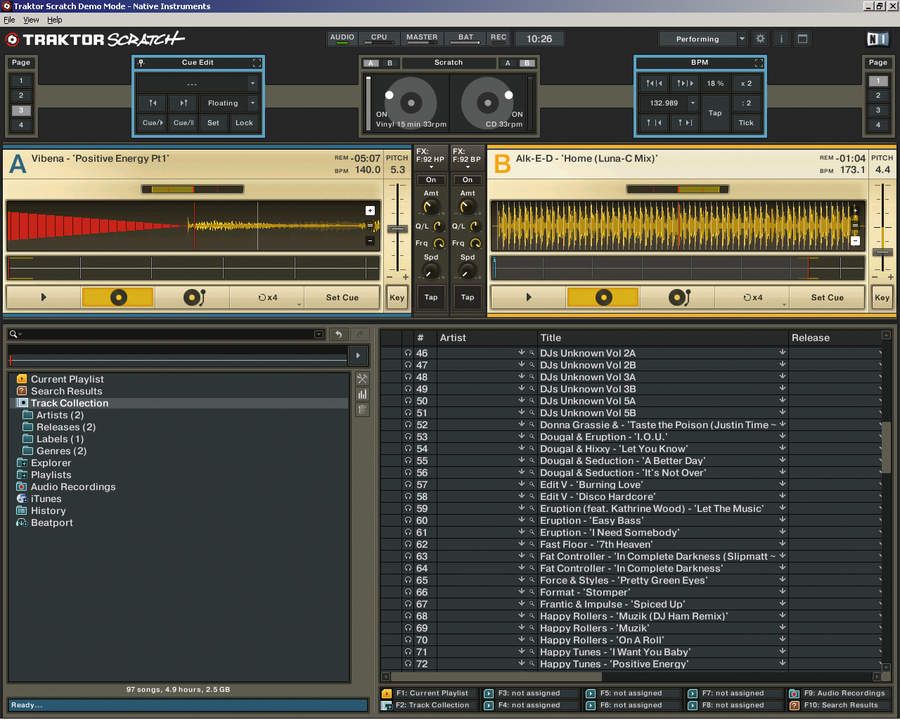The height and width of the screenshot is (720, 900).
Task: Toggle Scratch panel deck A indicator
Action: 371,63
